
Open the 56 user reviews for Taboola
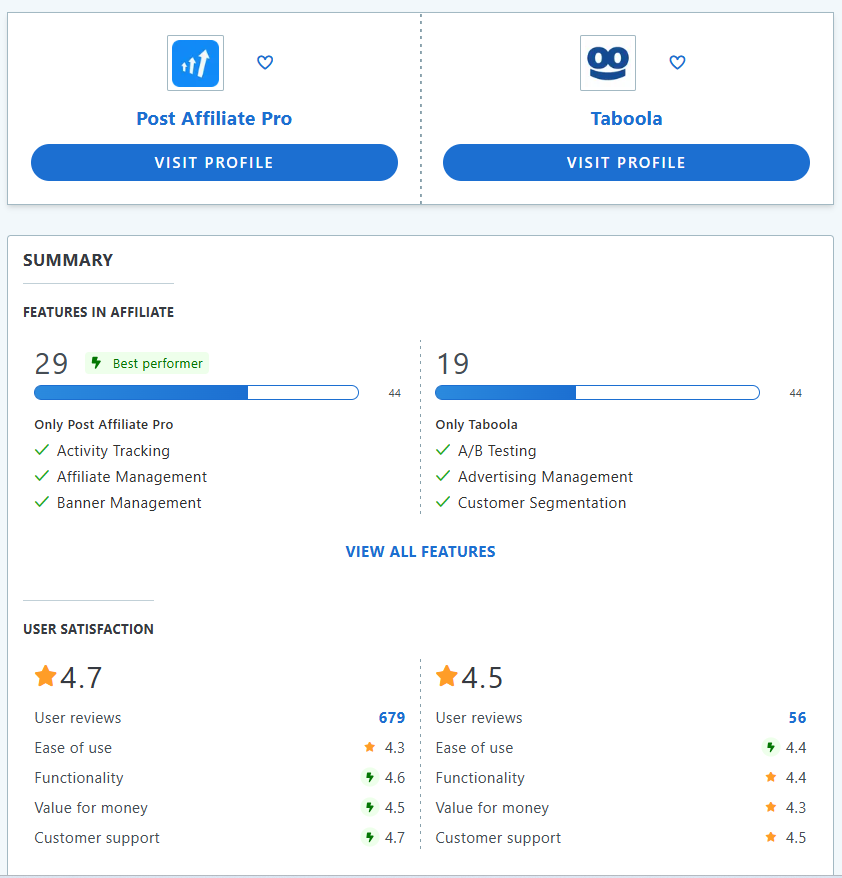click(798, 717)
